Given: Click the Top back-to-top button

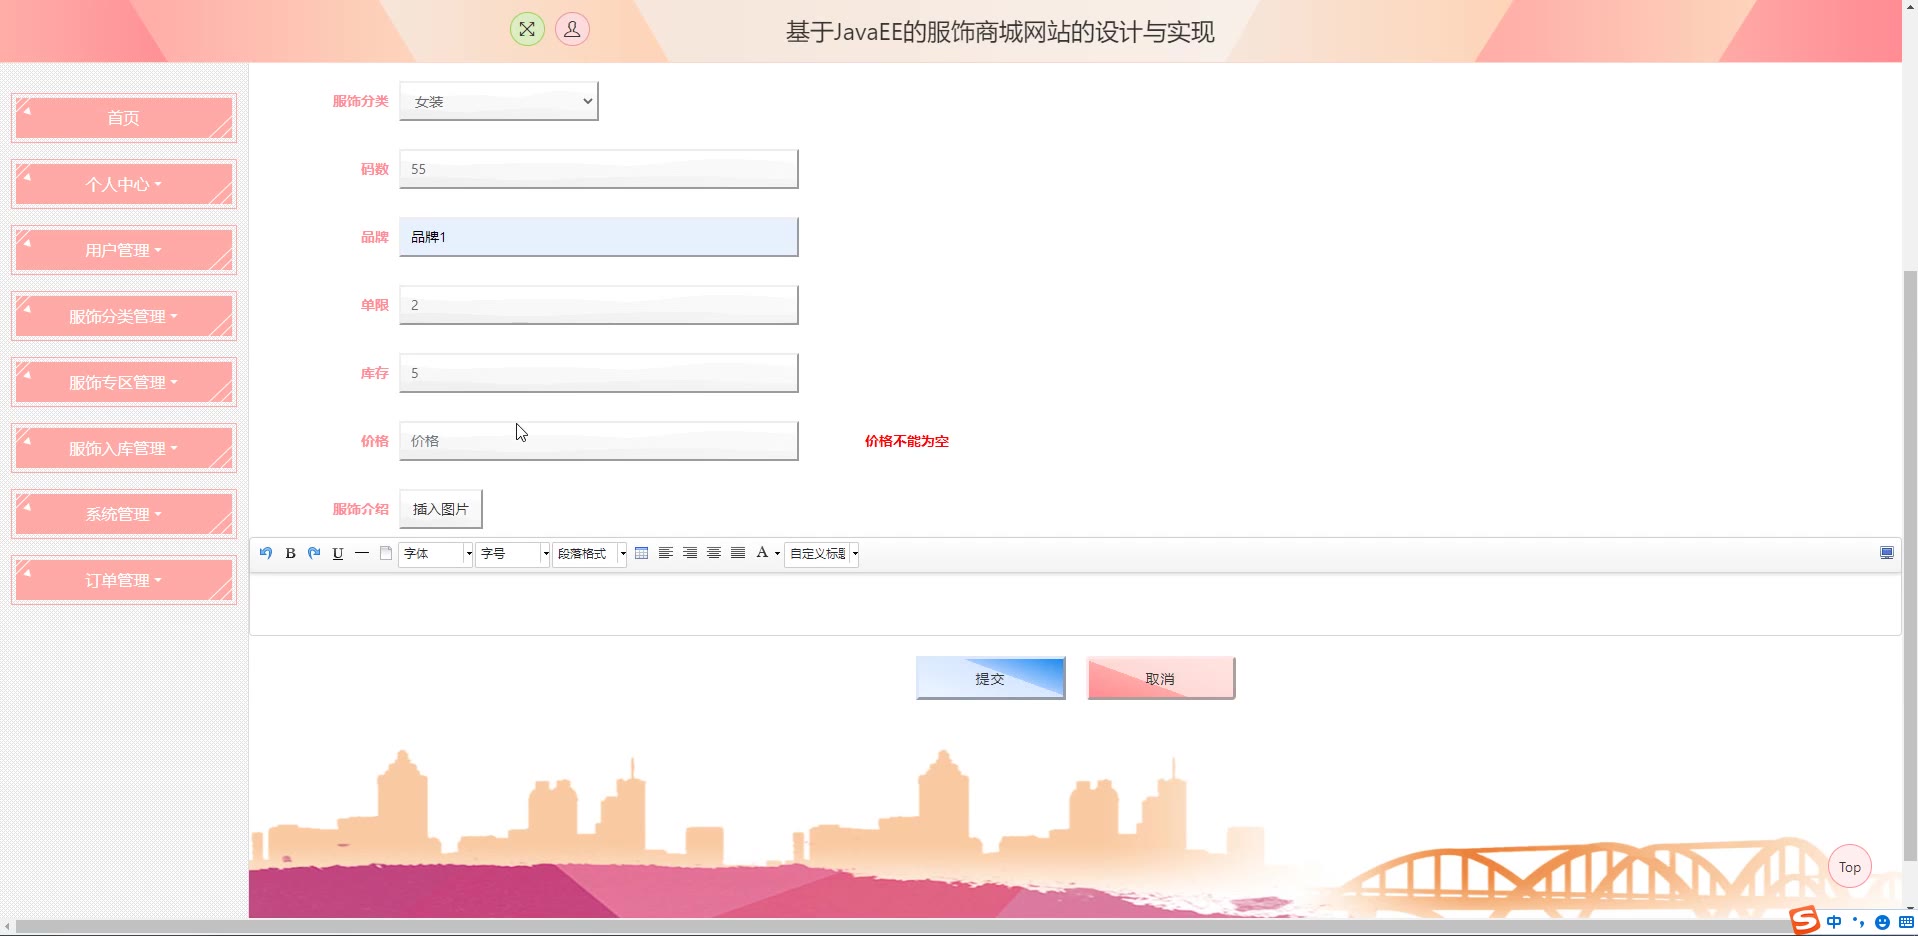Looking at the screenshot, I should click(1850, 867).
